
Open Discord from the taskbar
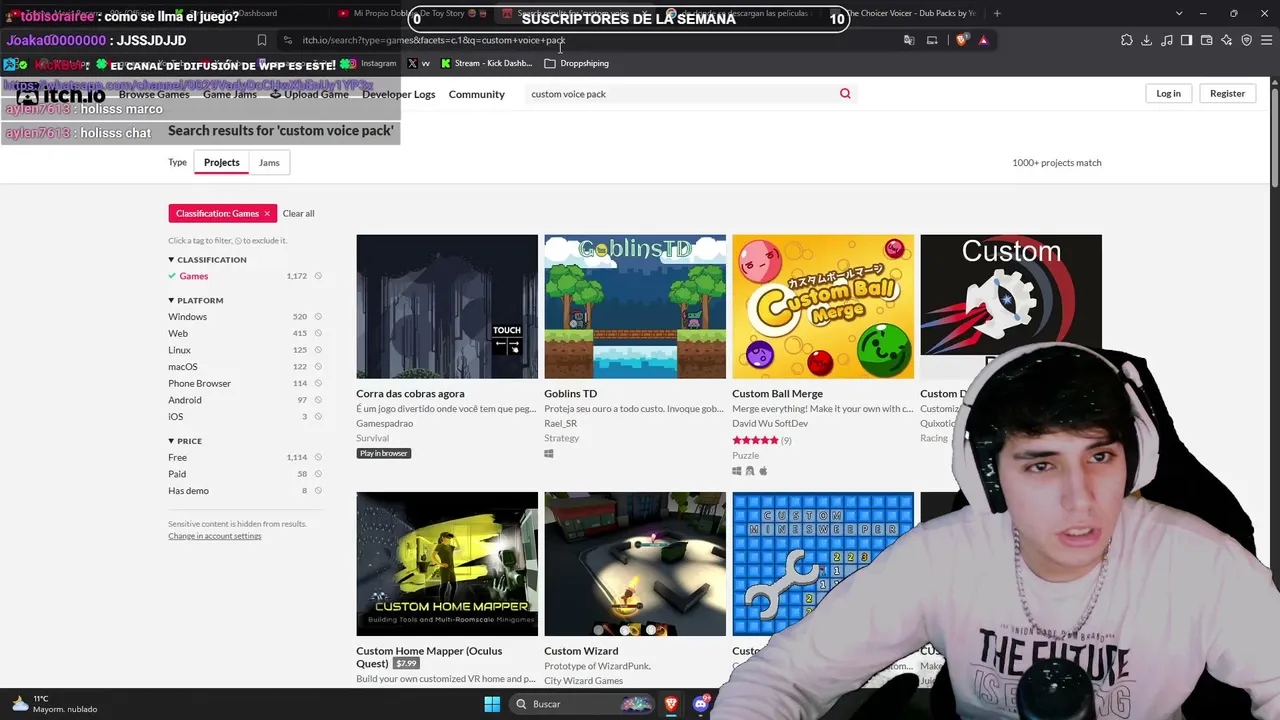(x=701, y=704)
